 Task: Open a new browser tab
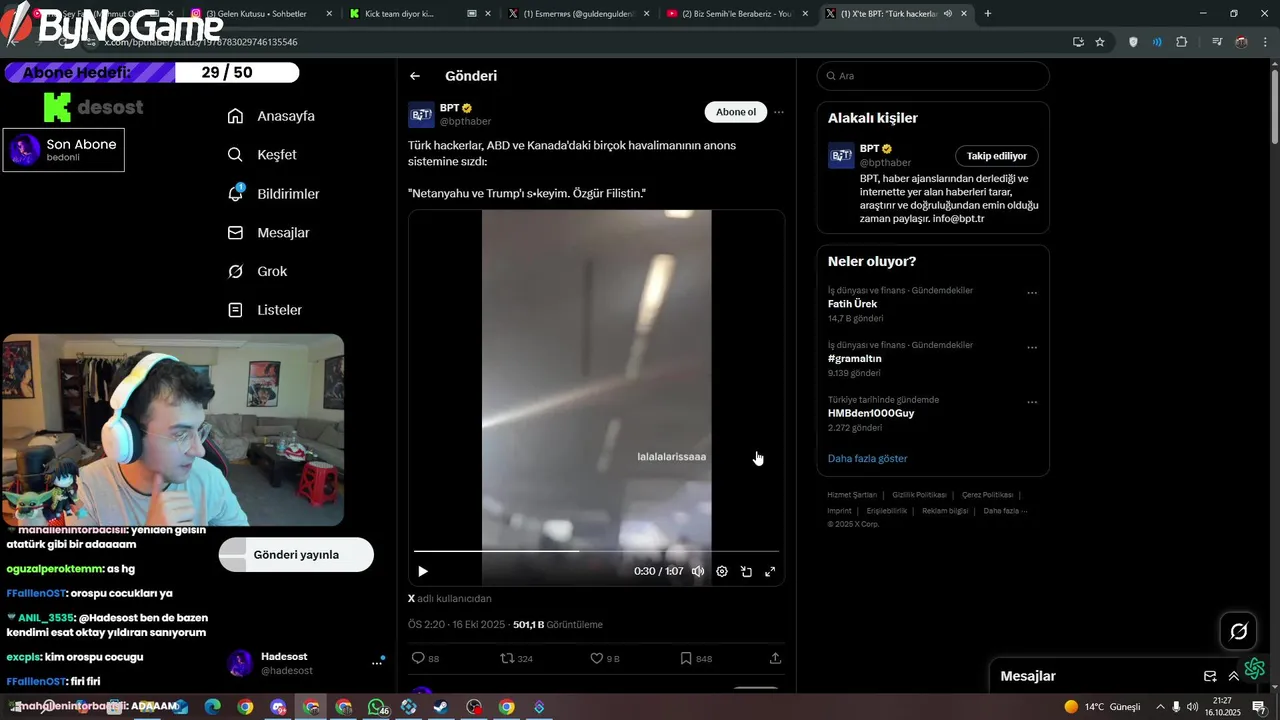coord(988,14)
